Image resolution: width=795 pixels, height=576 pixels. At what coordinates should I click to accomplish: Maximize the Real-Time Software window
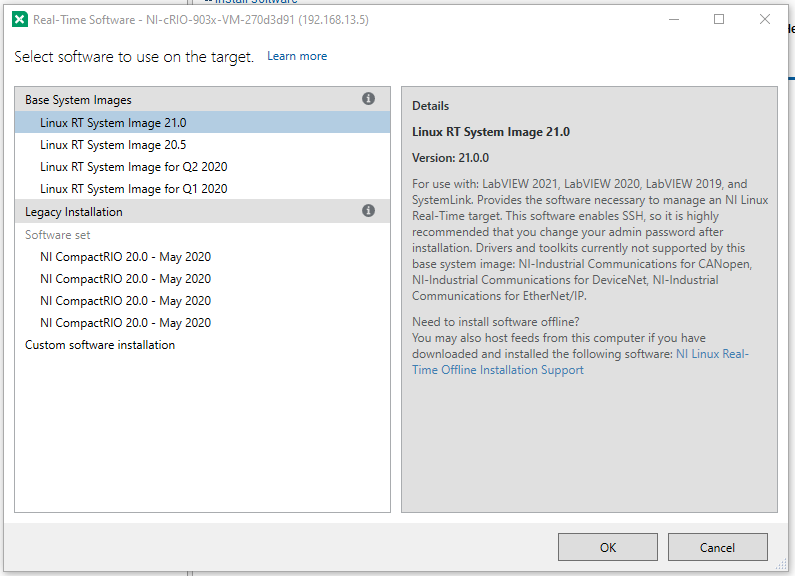pos(719,19)
